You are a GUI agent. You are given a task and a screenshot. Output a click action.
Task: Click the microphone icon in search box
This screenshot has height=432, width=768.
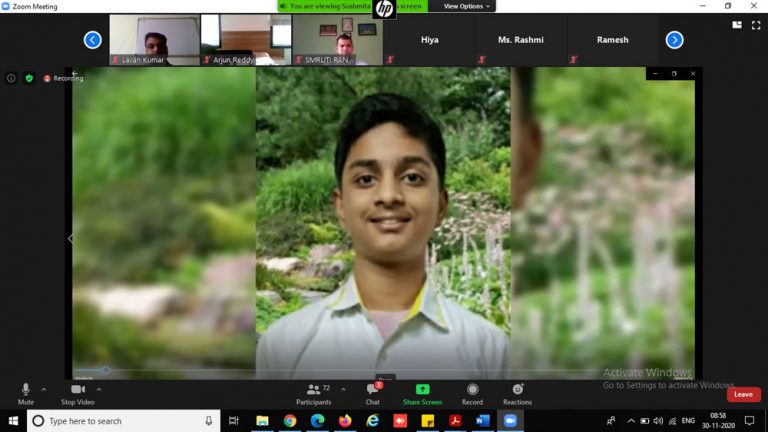click(209, 421)
